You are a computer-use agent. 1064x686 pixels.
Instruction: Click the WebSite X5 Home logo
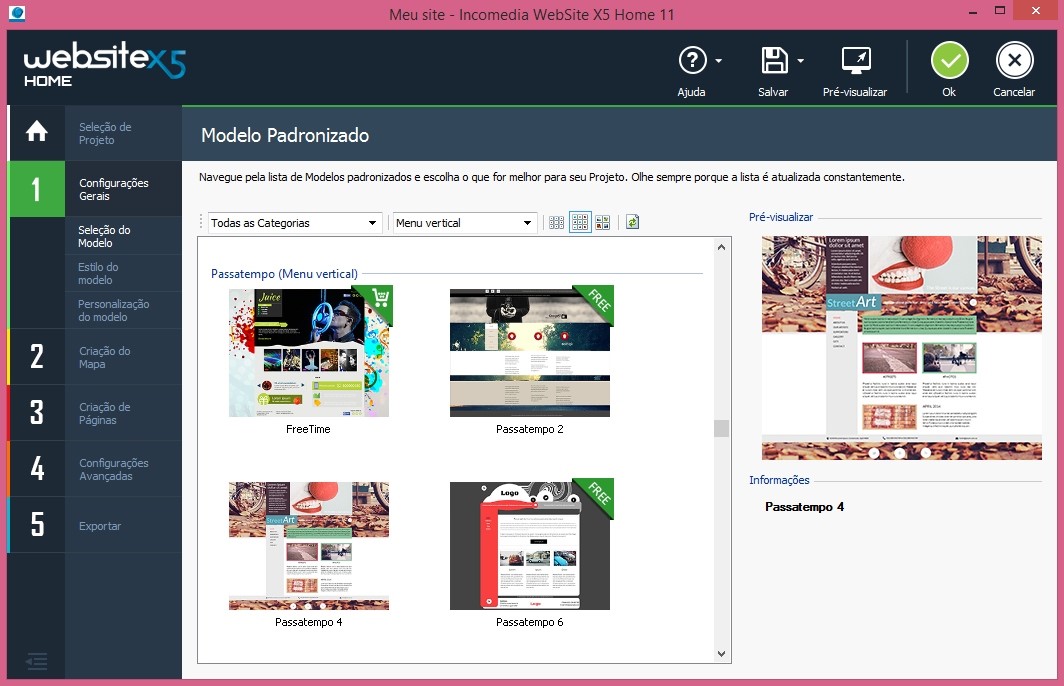pos(105,66)
